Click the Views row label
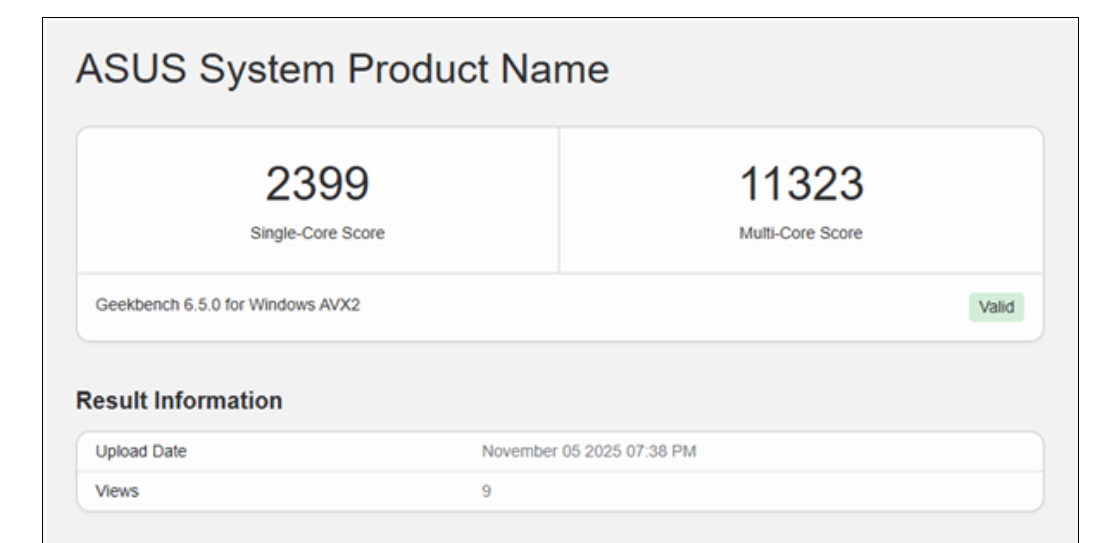1114x543 pixels. click(x=117, y=491)
